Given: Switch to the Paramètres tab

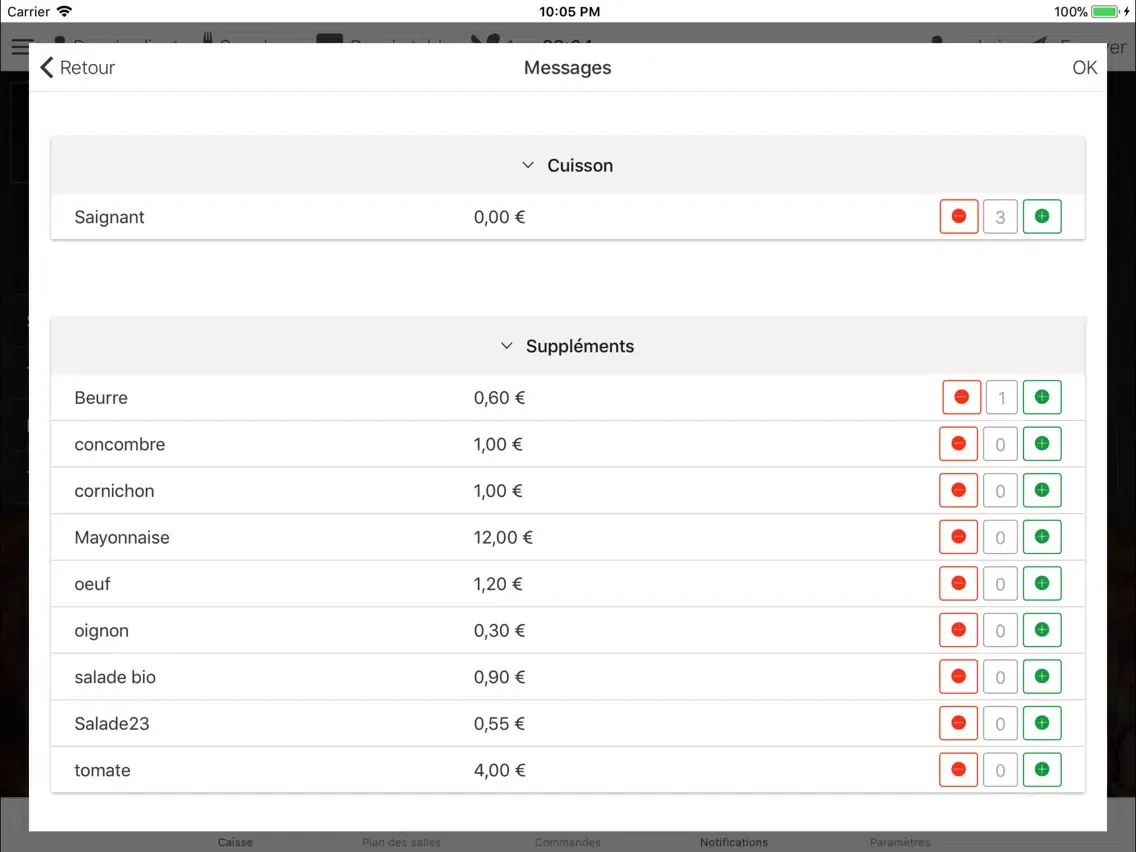Looking at the screenshot, I should (900, 842).
